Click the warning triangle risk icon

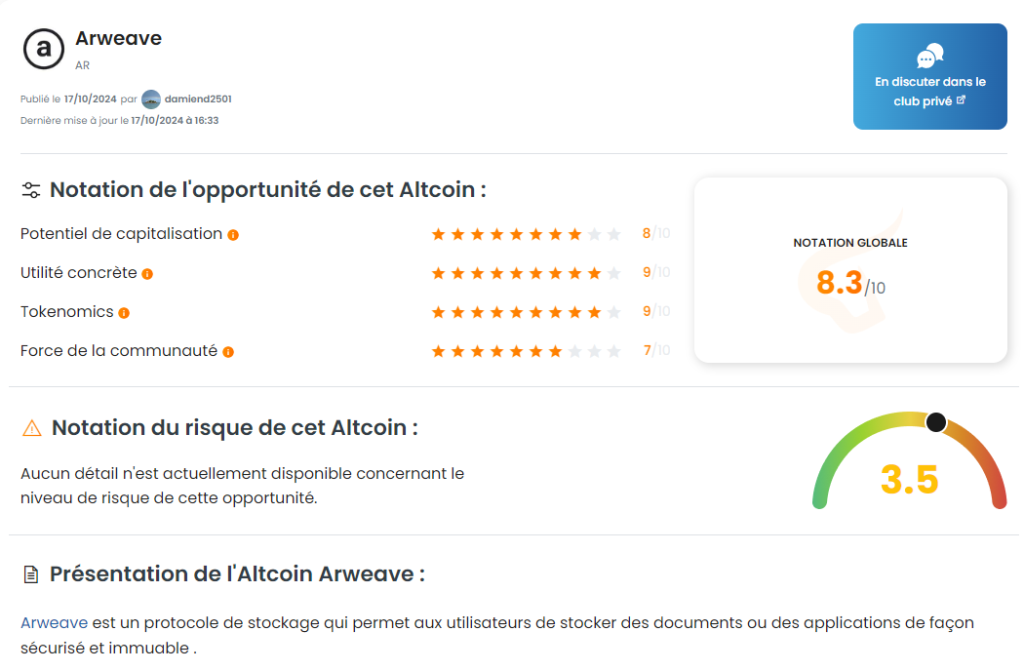32,428
